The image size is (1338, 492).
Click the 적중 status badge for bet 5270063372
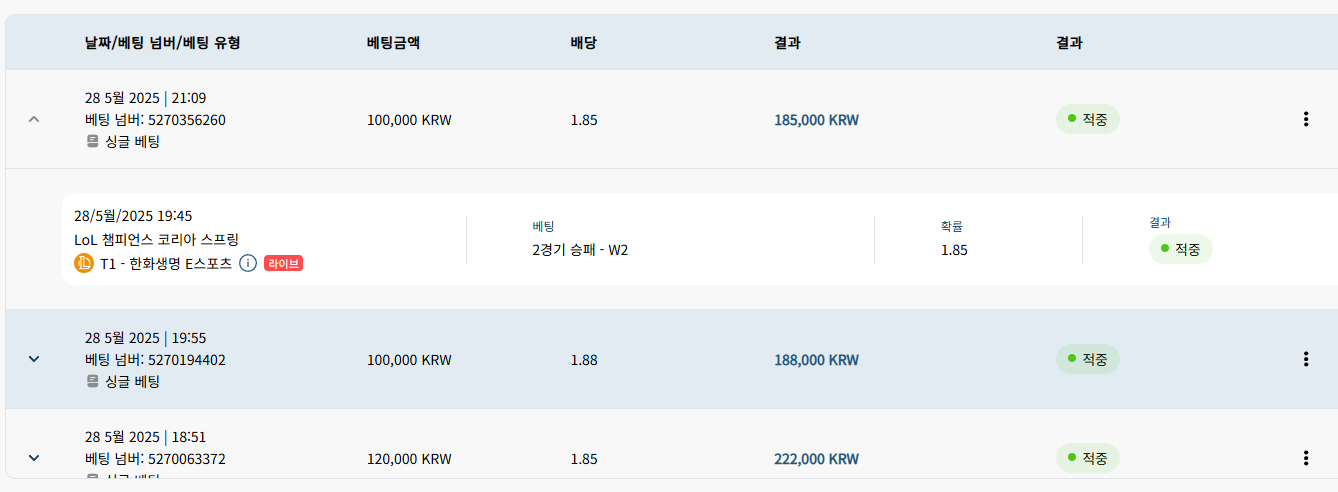1088,458
